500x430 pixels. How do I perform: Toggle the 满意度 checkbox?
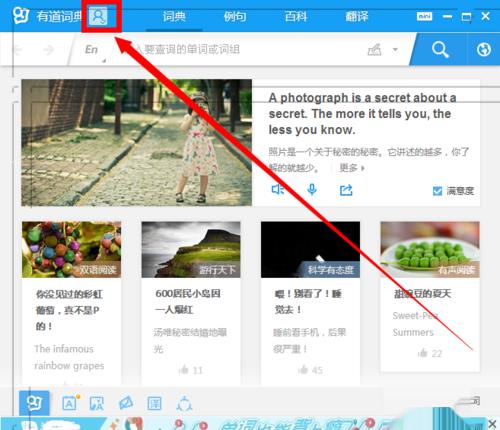click(437, 191)
